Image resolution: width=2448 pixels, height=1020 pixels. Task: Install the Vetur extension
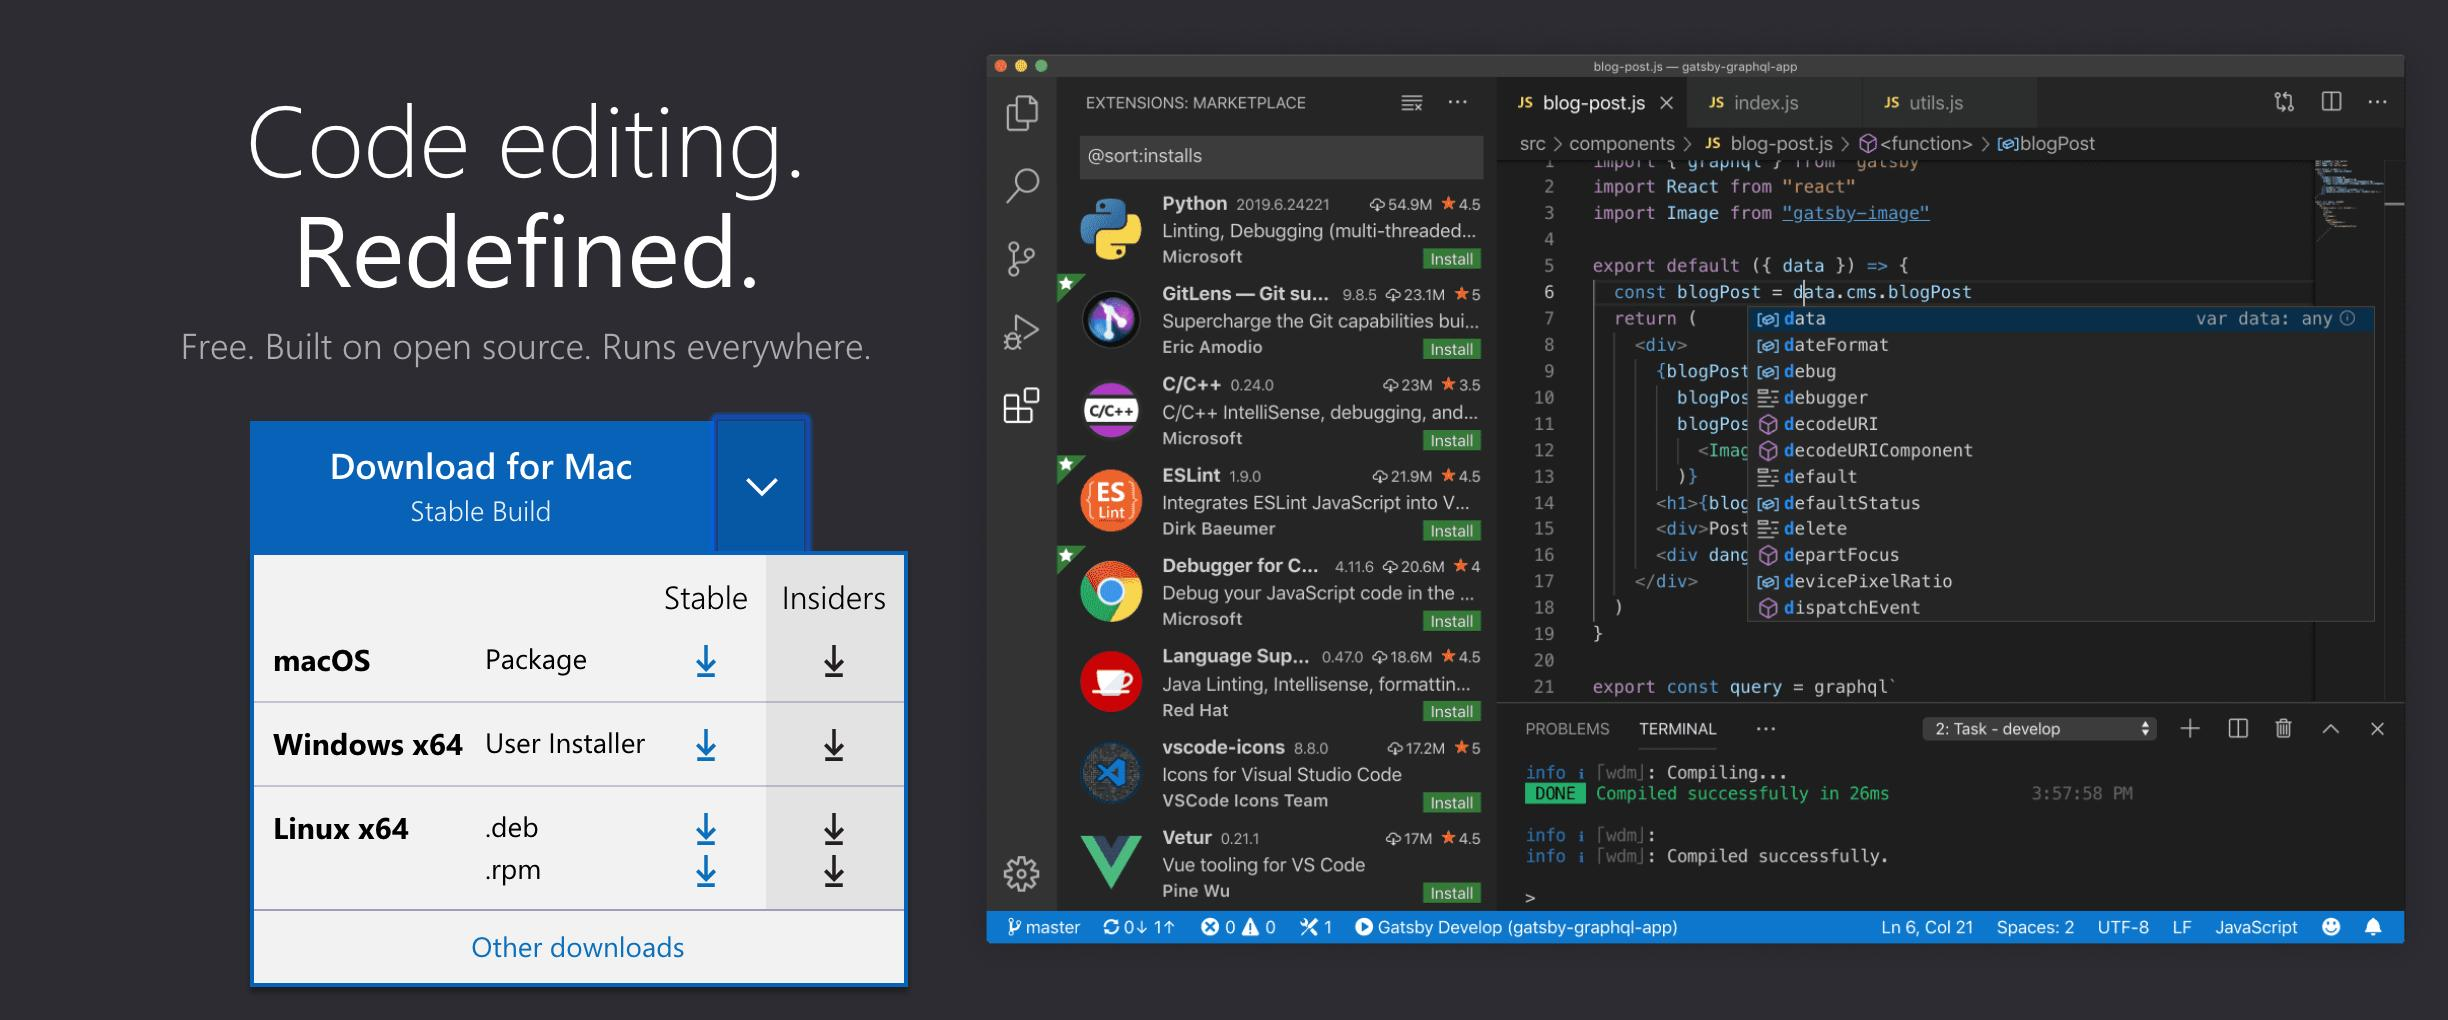[x=1451, y=893]
